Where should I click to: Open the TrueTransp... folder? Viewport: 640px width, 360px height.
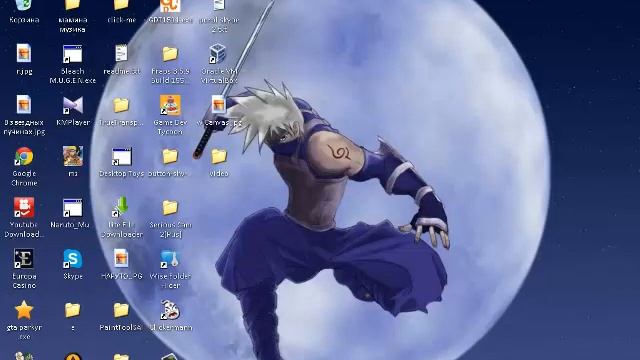[121, 105]
